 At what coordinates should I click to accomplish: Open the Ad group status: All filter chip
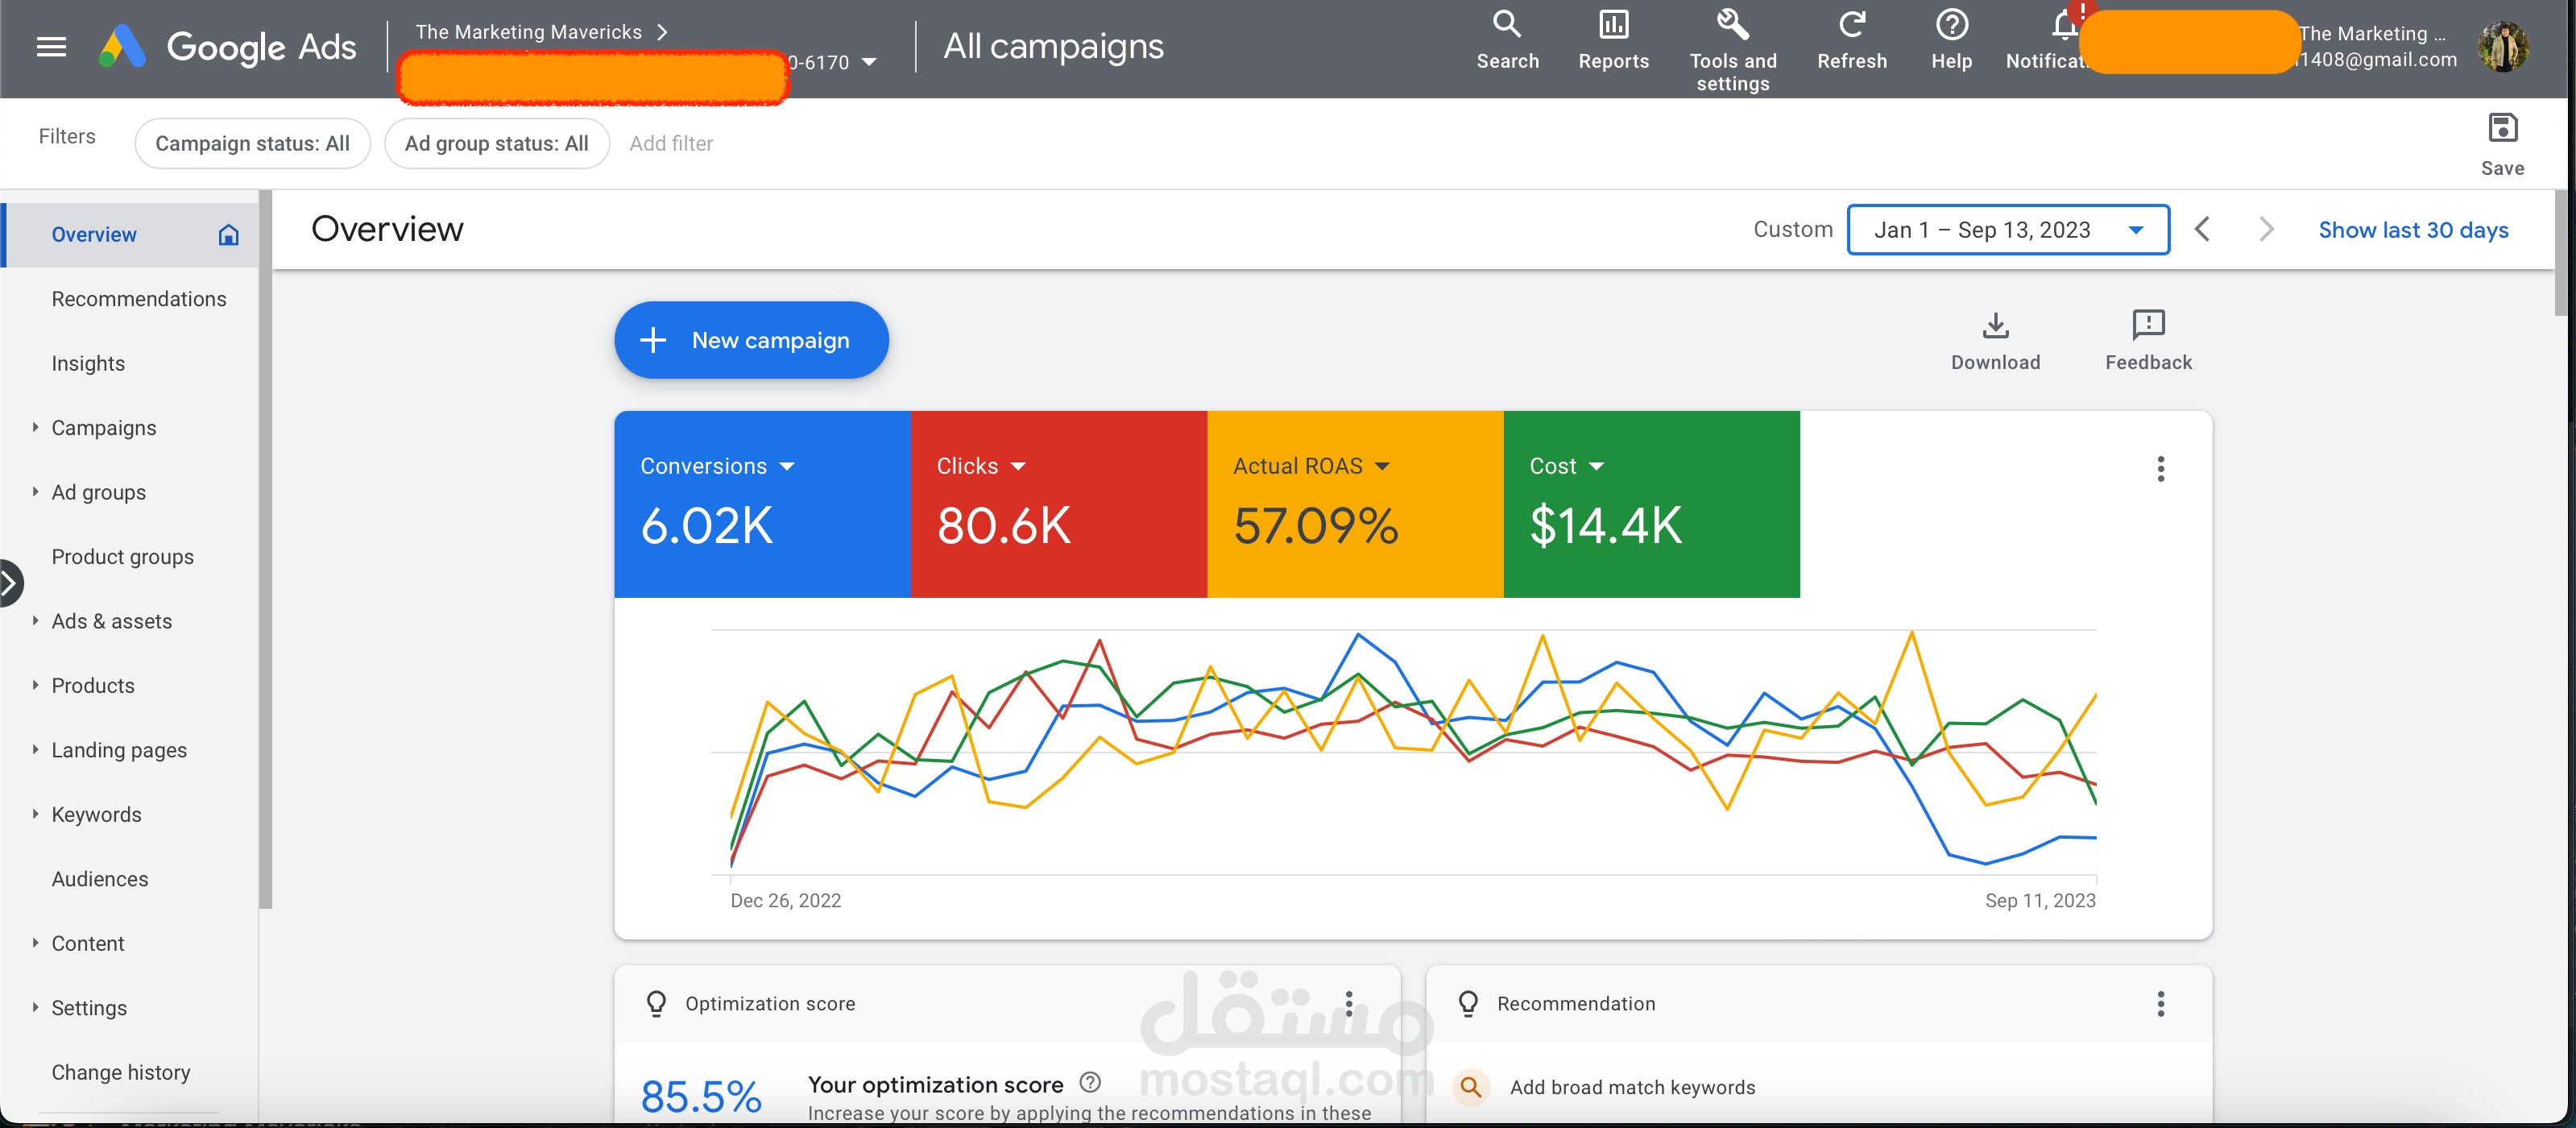pos(497,143)
